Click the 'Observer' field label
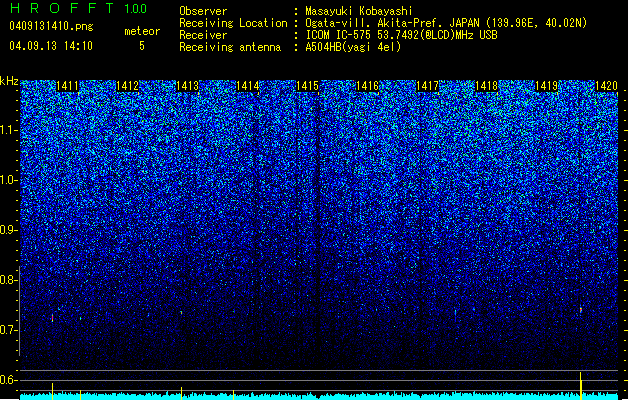The height and width of the screenshot is (400, 629). click(203, 11)
